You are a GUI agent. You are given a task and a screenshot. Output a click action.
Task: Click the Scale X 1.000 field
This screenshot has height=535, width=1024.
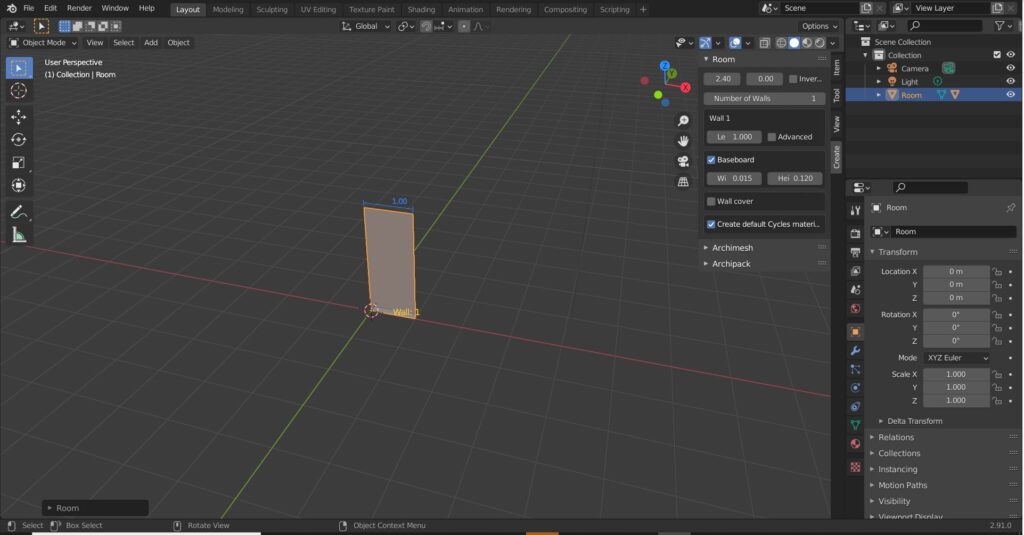tap(955, 374)
